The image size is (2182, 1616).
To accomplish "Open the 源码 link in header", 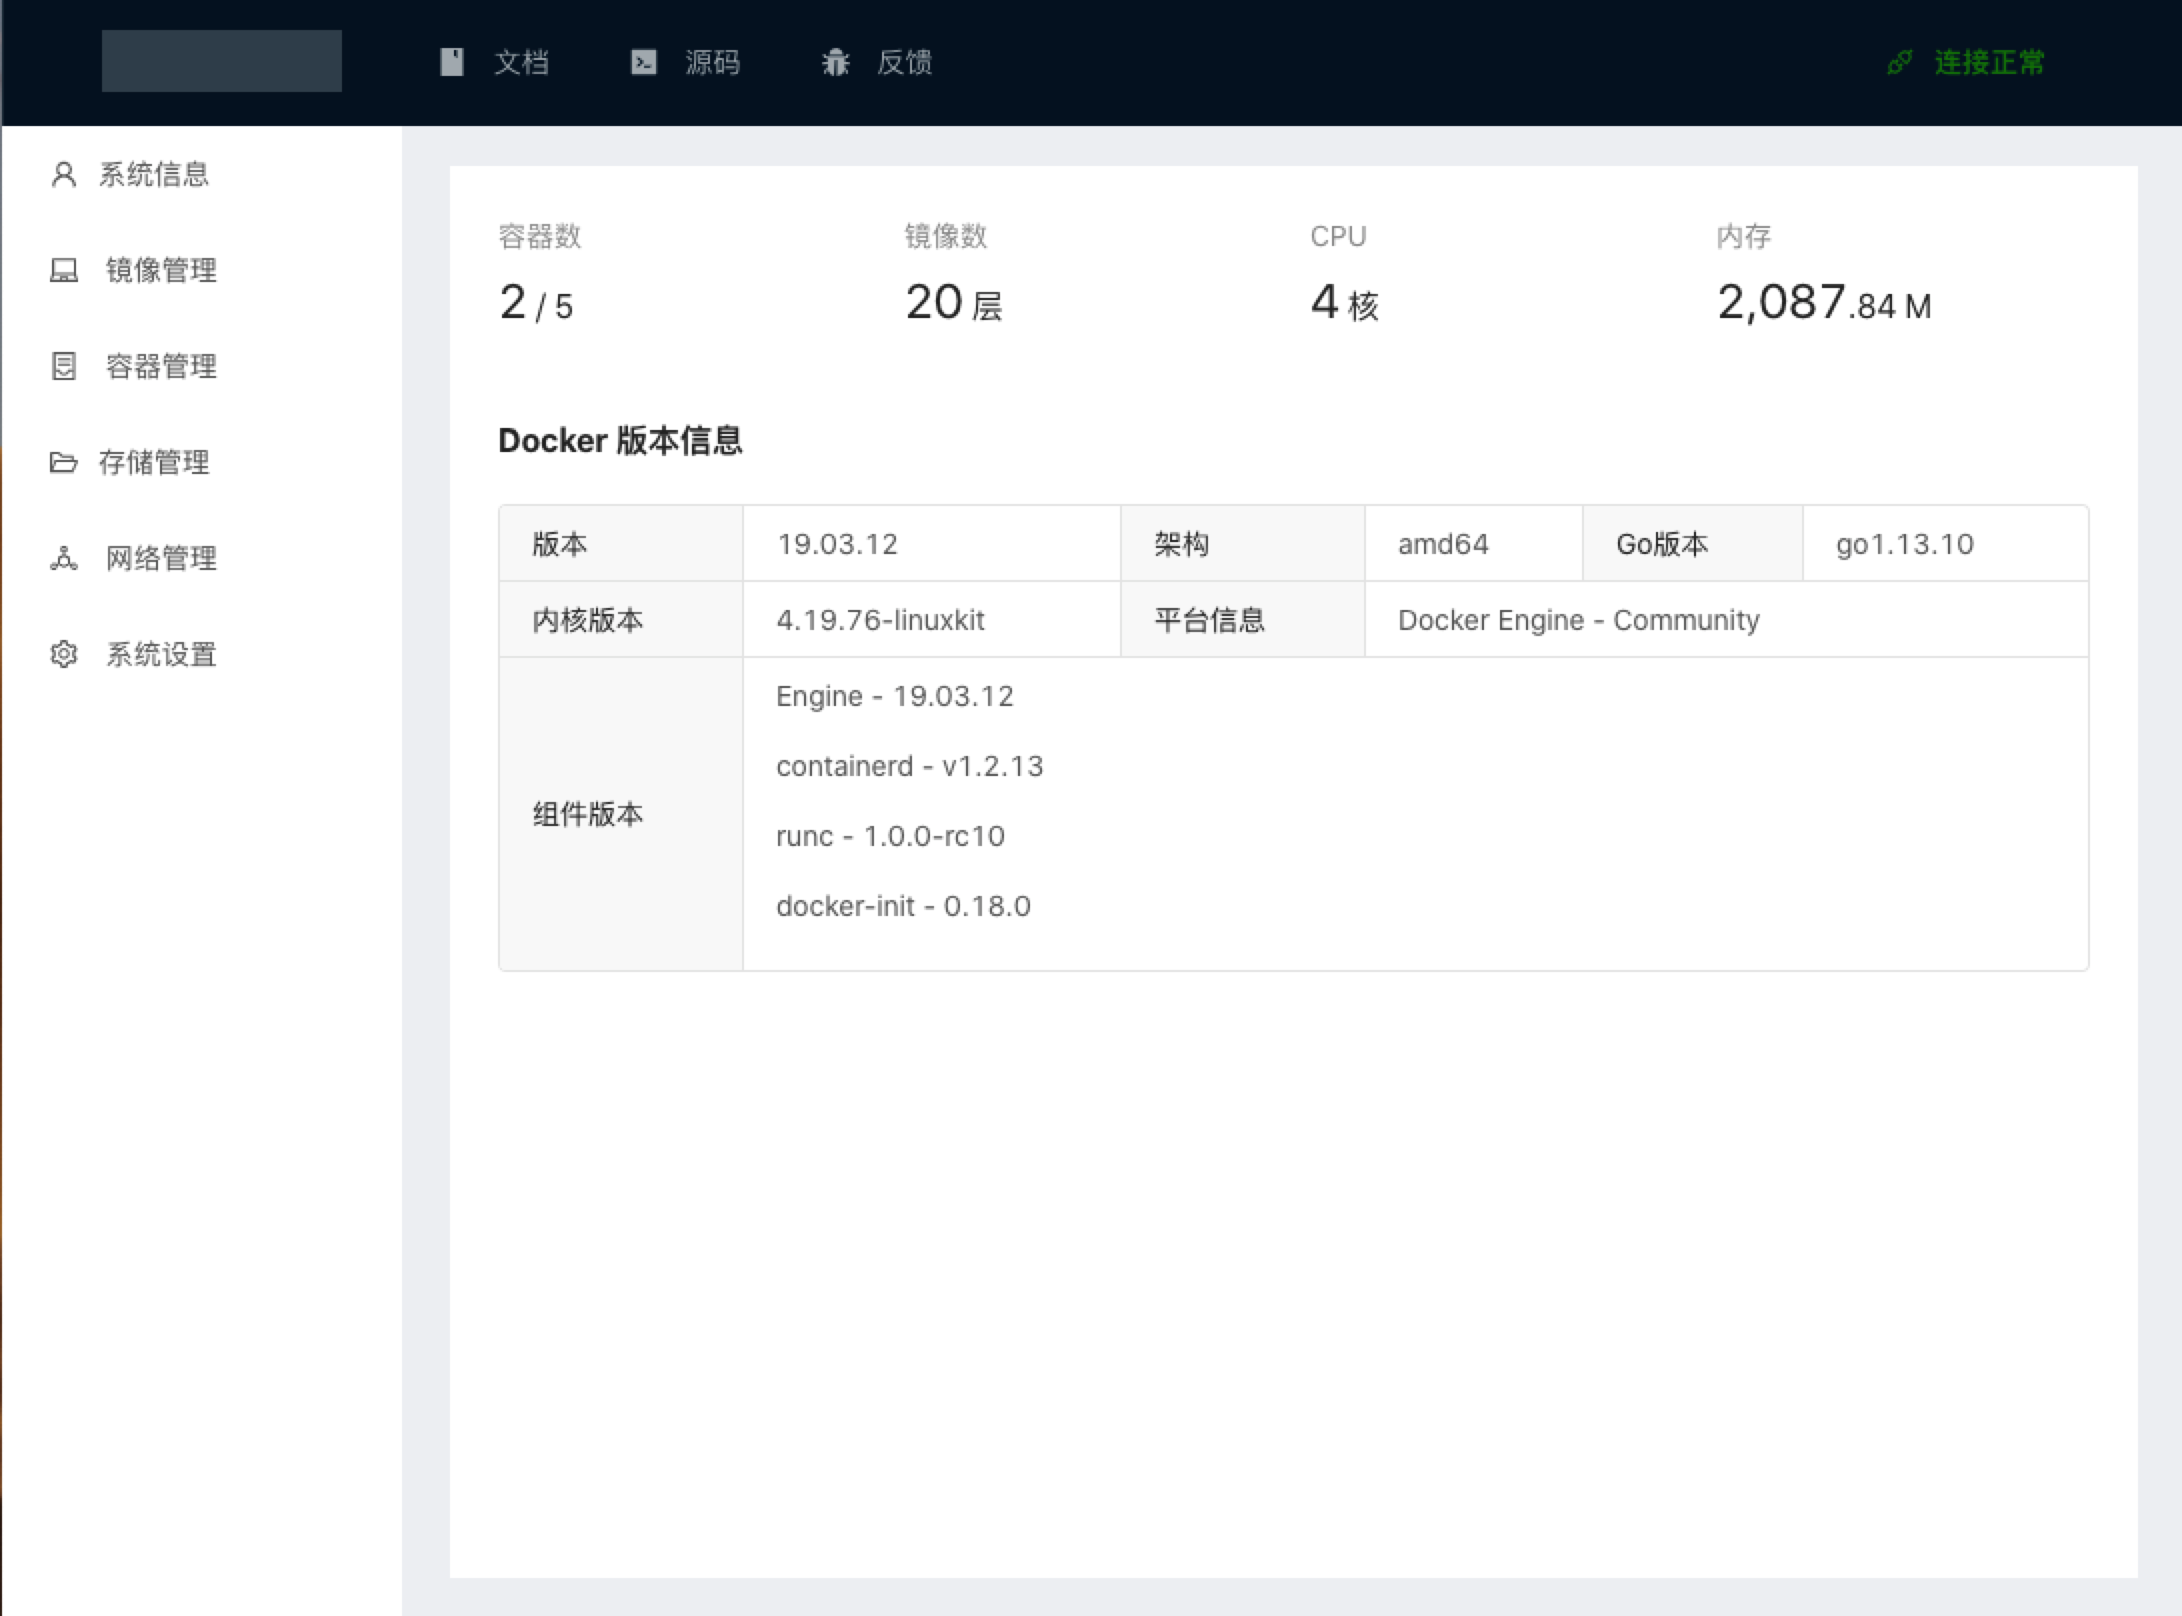I will point(712,62).
